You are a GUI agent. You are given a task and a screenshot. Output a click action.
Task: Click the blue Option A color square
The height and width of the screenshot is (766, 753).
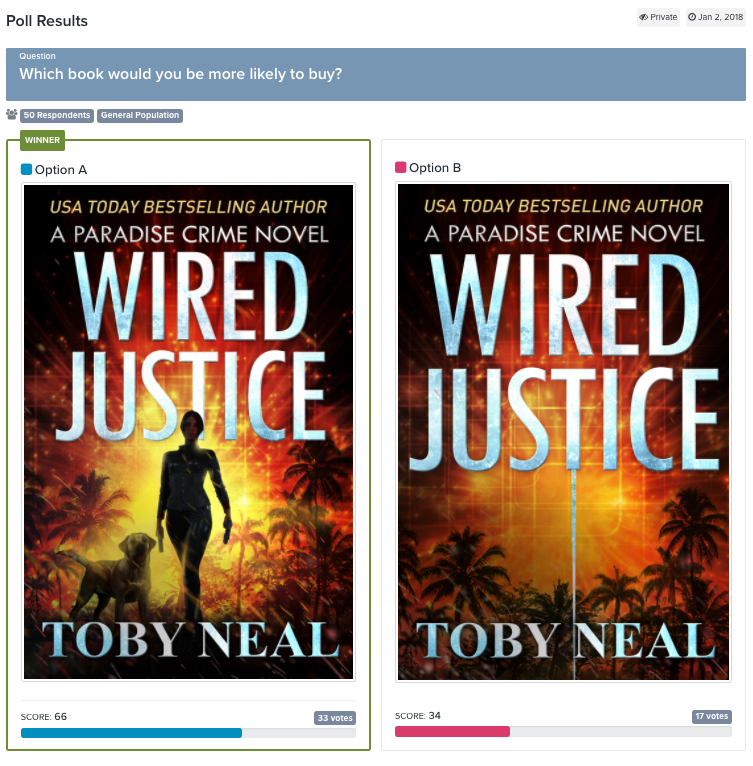pyautogui.click(x=26, y=170)
